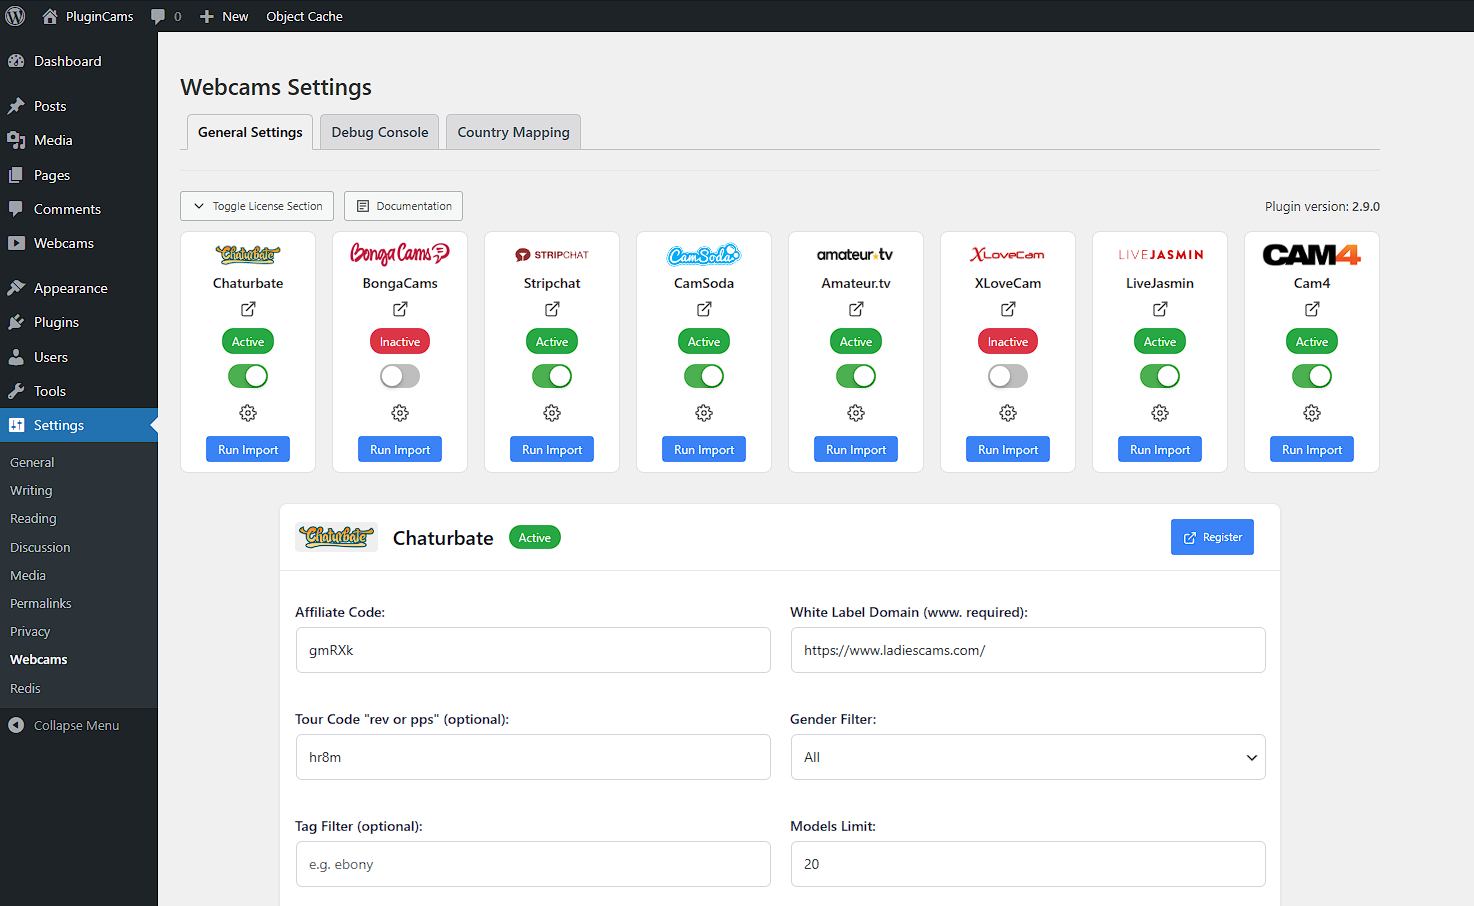This screenshot has width=1474, height=906.
Task: Switch to General Settings tab
Action: coord(250,132)
